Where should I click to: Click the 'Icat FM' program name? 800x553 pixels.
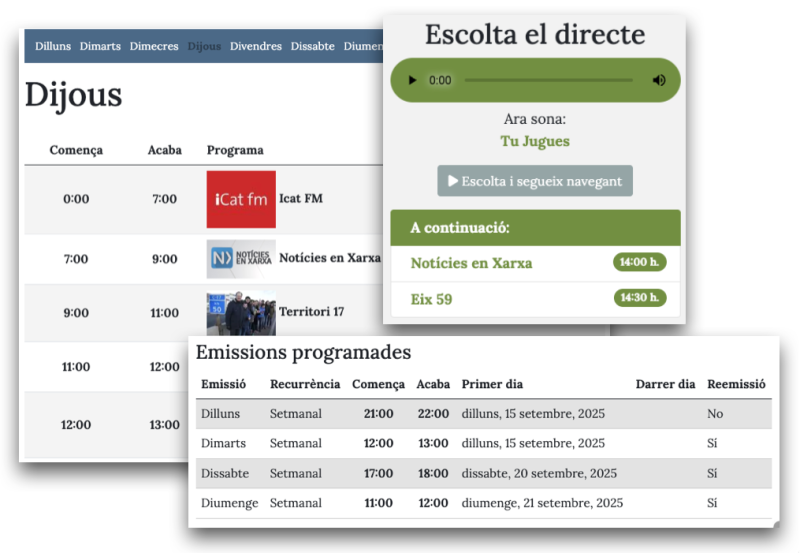[x=301, y=199]
